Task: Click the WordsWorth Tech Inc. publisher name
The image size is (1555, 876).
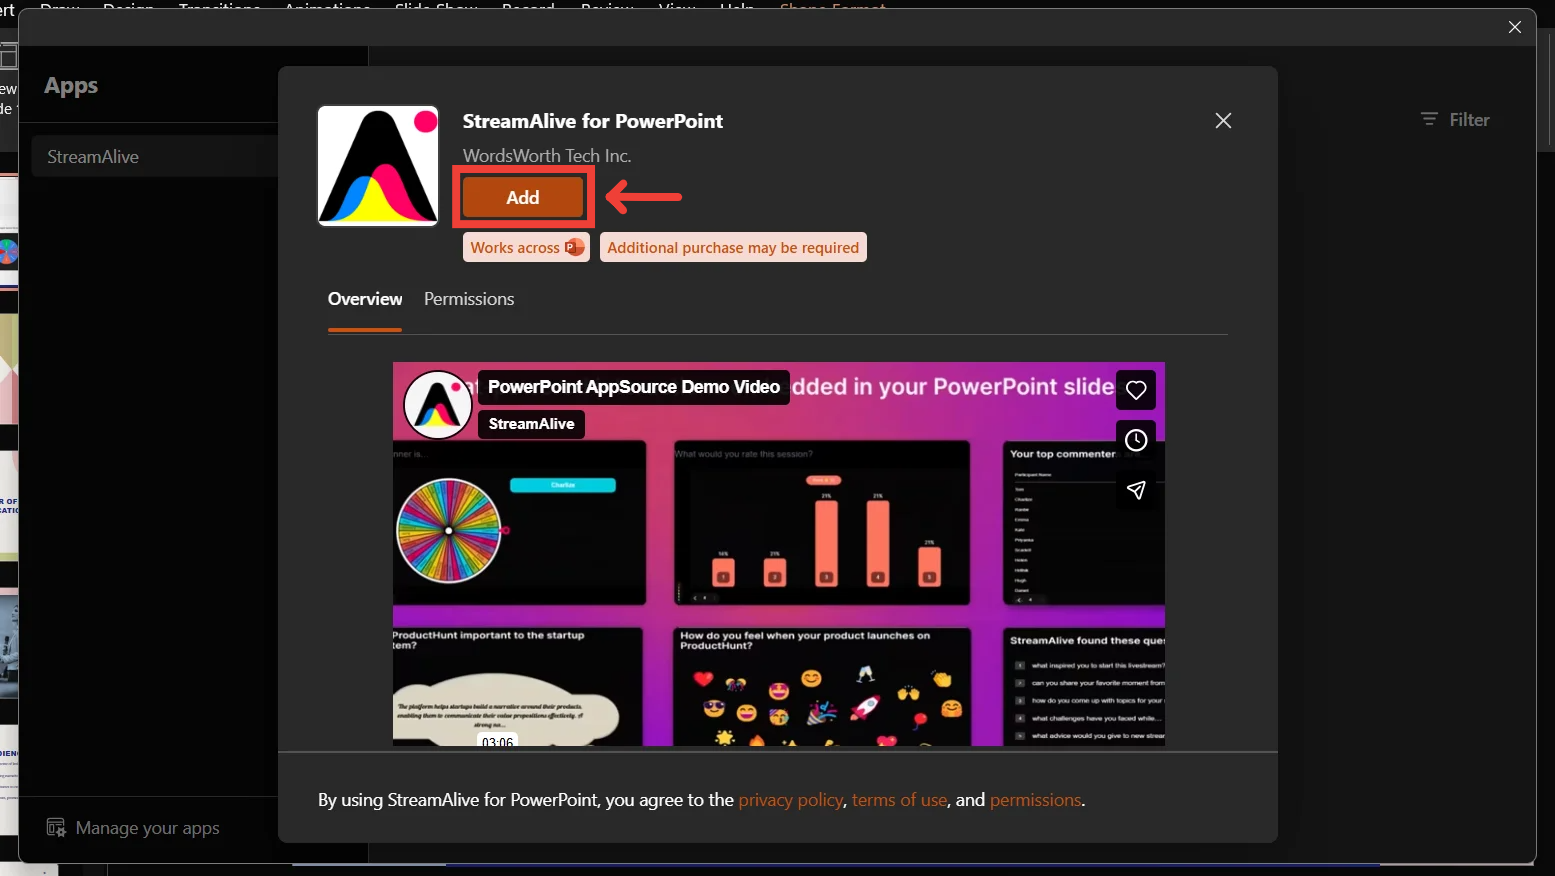Action: coord(547,156)
